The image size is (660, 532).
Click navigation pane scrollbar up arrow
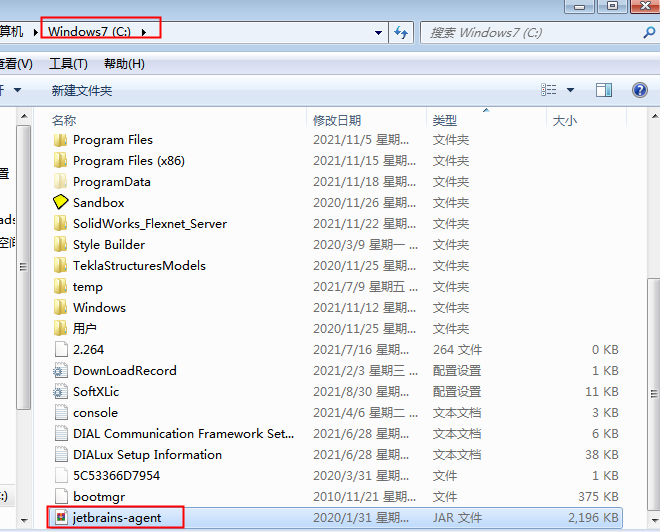pos(24,116)
